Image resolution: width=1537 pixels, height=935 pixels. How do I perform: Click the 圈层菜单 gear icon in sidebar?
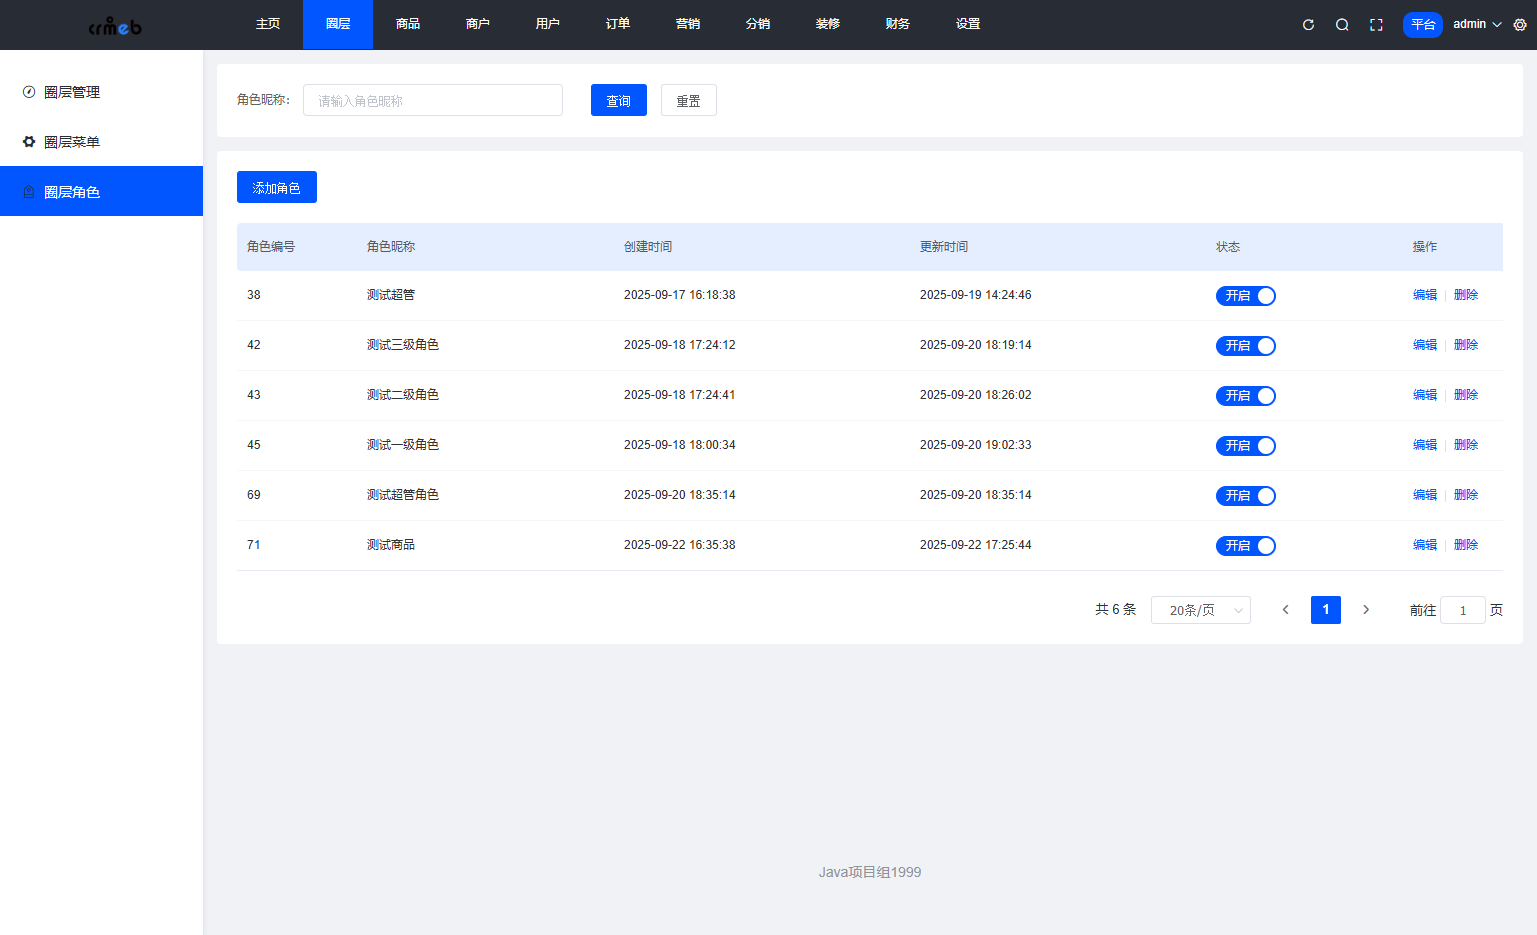click(x=29, y=142)
